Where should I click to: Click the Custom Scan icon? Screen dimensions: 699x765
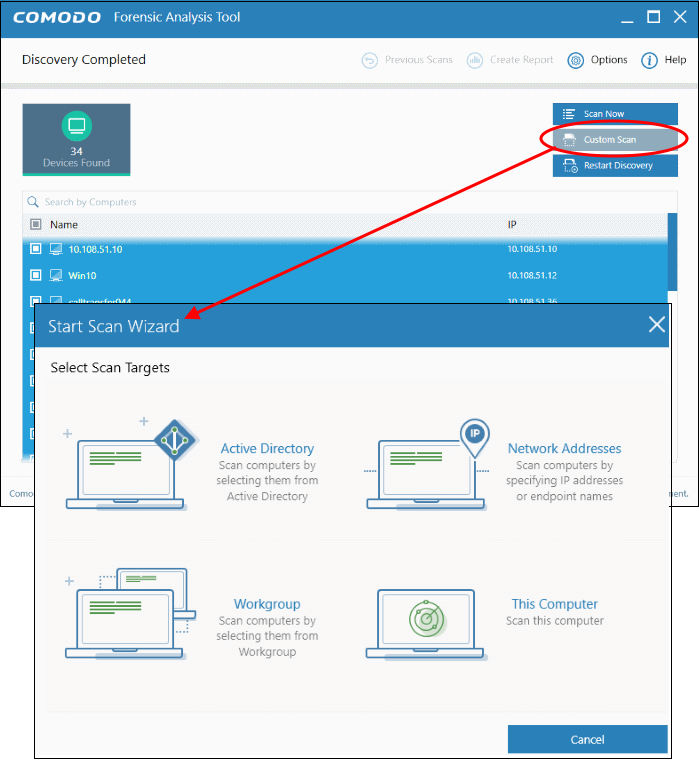click(x=569, y=140)
